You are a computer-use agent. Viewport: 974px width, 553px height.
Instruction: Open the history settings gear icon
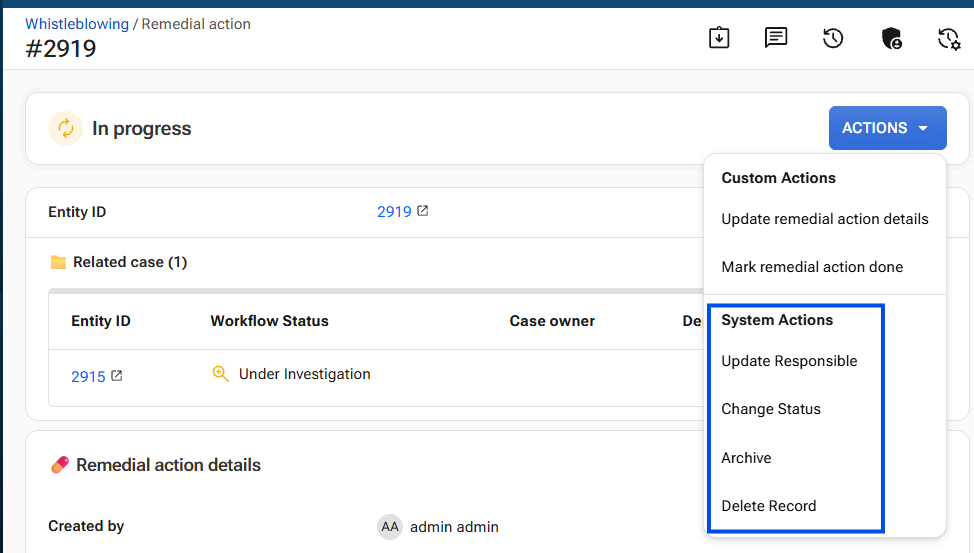click(949, 39)
